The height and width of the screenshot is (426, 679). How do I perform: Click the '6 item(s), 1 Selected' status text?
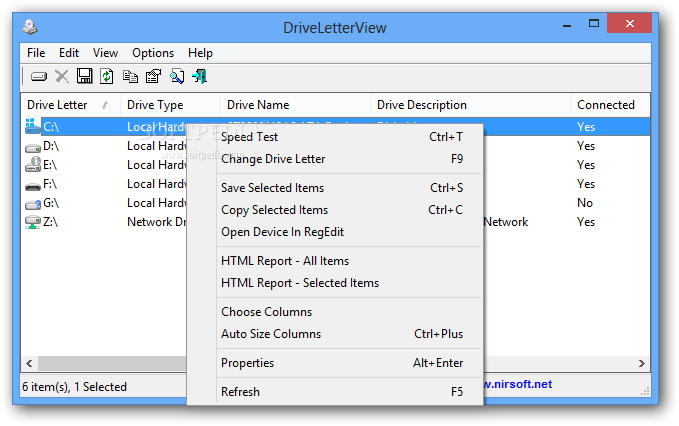pos(74,387)
